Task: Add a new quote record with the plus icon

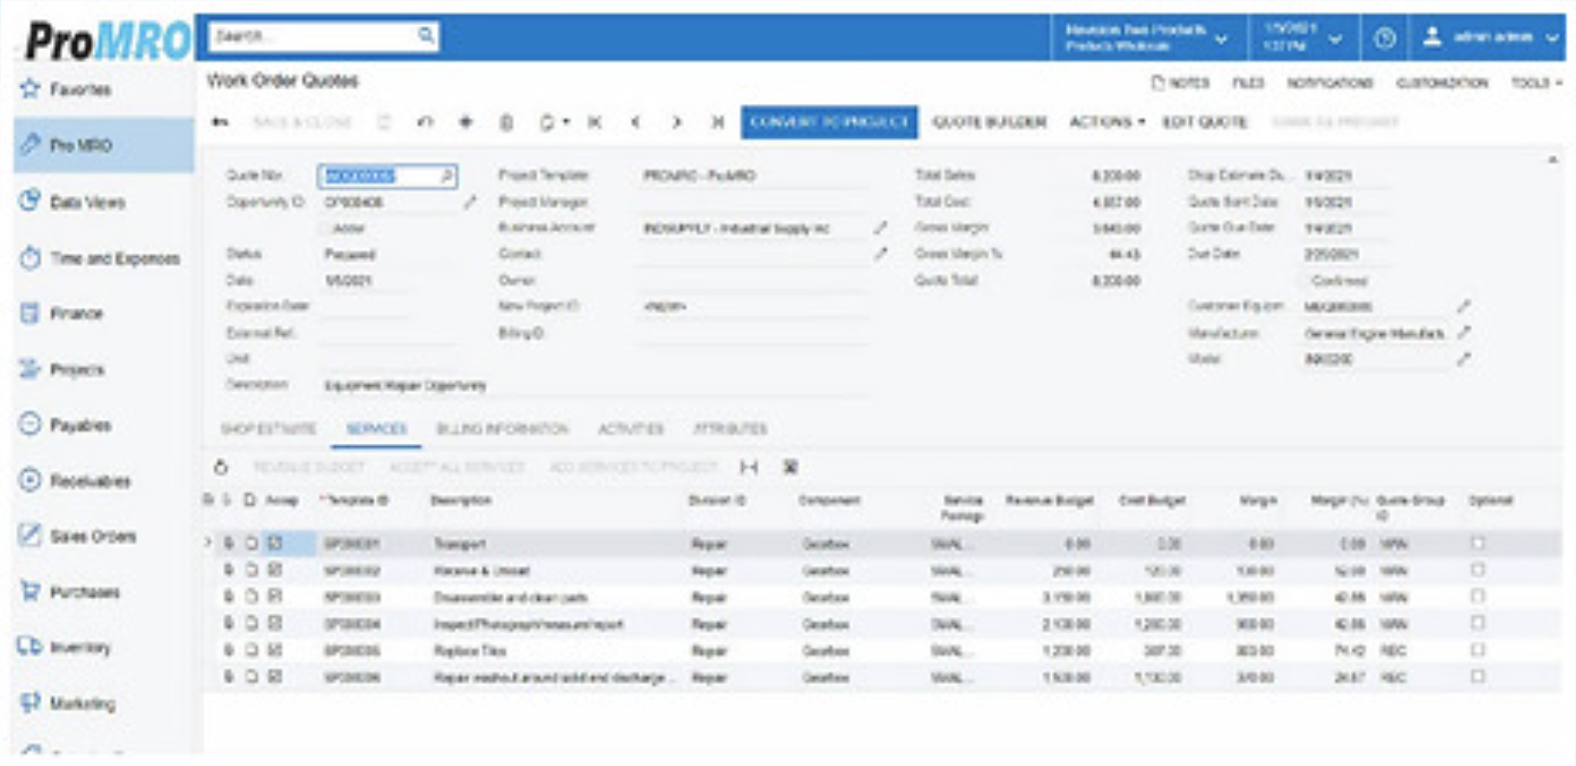Action: 466,122
